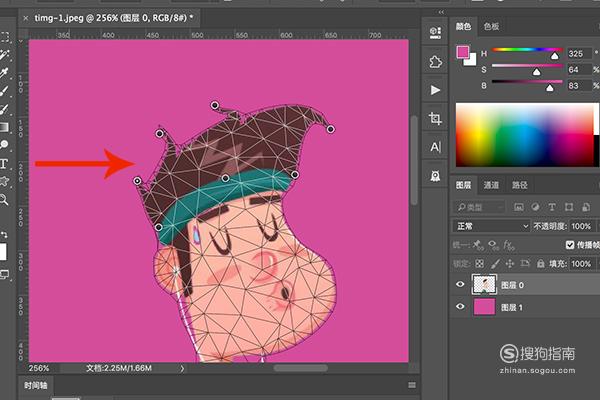Open the Actions panel play icon
Viewport: 600px width, 400px height.
435,90
